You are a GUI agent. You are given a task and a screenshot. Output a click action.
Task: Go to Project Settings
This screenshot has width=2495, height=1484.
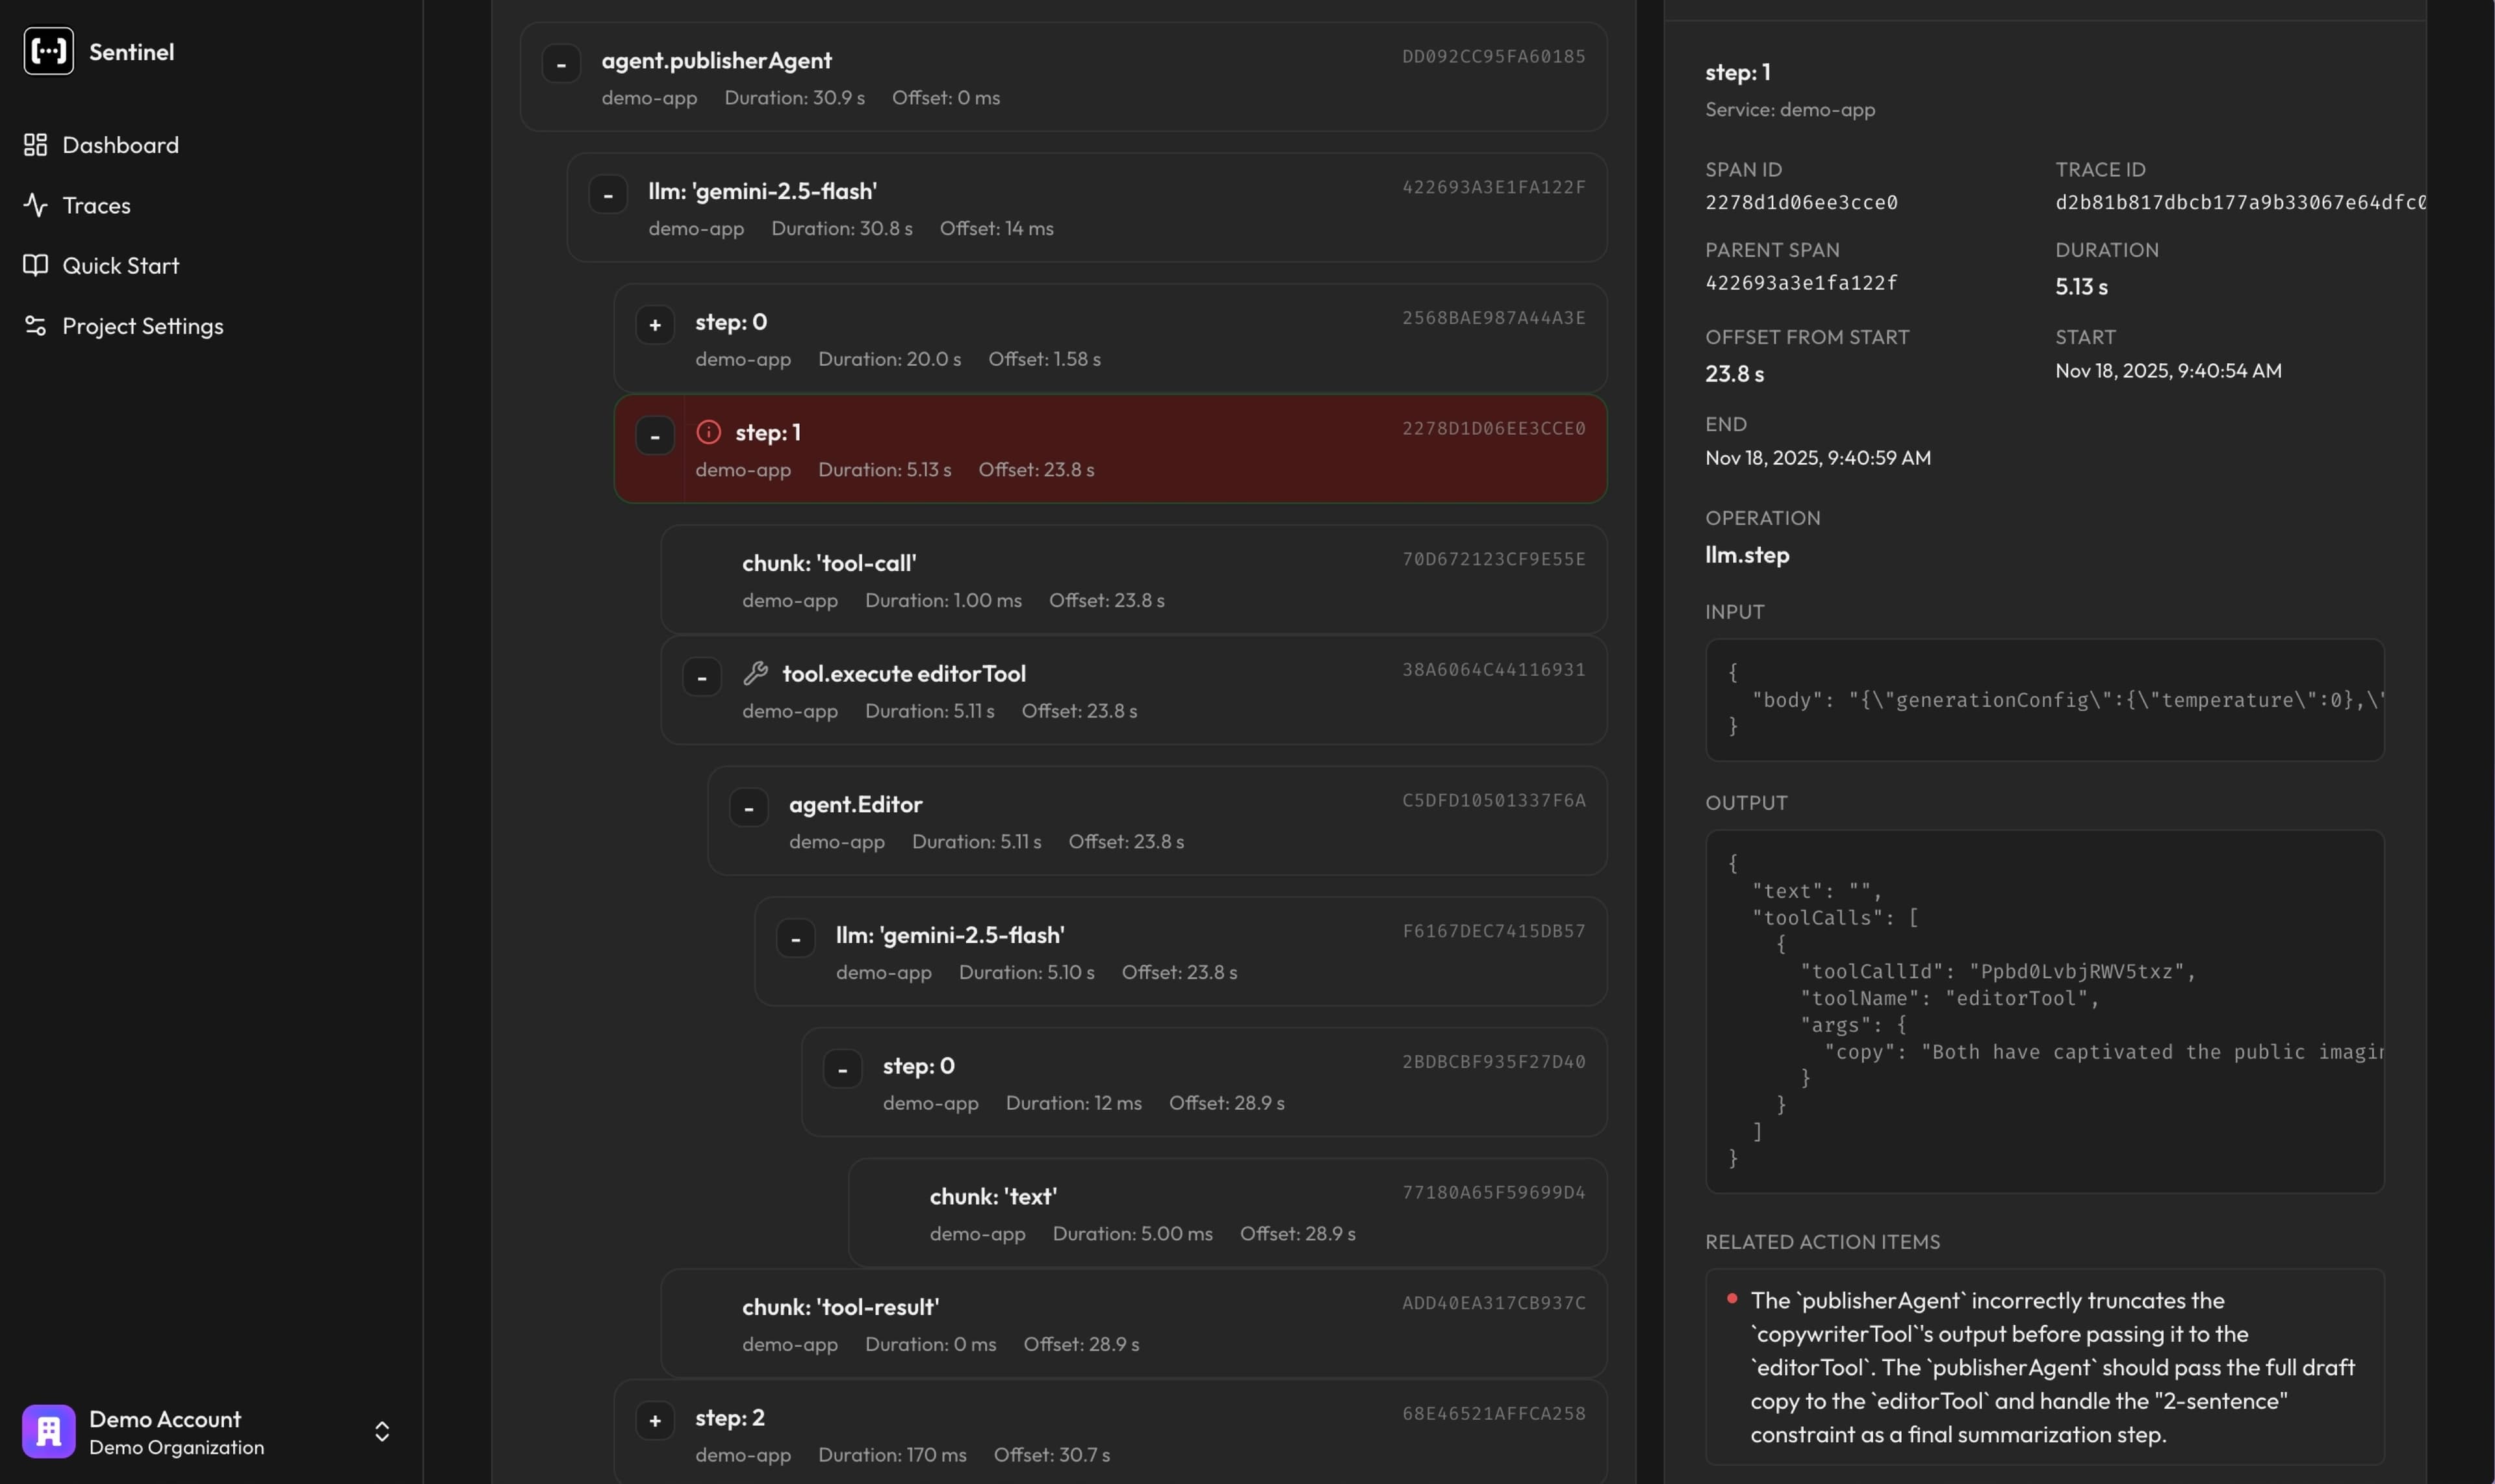[142, 326]
